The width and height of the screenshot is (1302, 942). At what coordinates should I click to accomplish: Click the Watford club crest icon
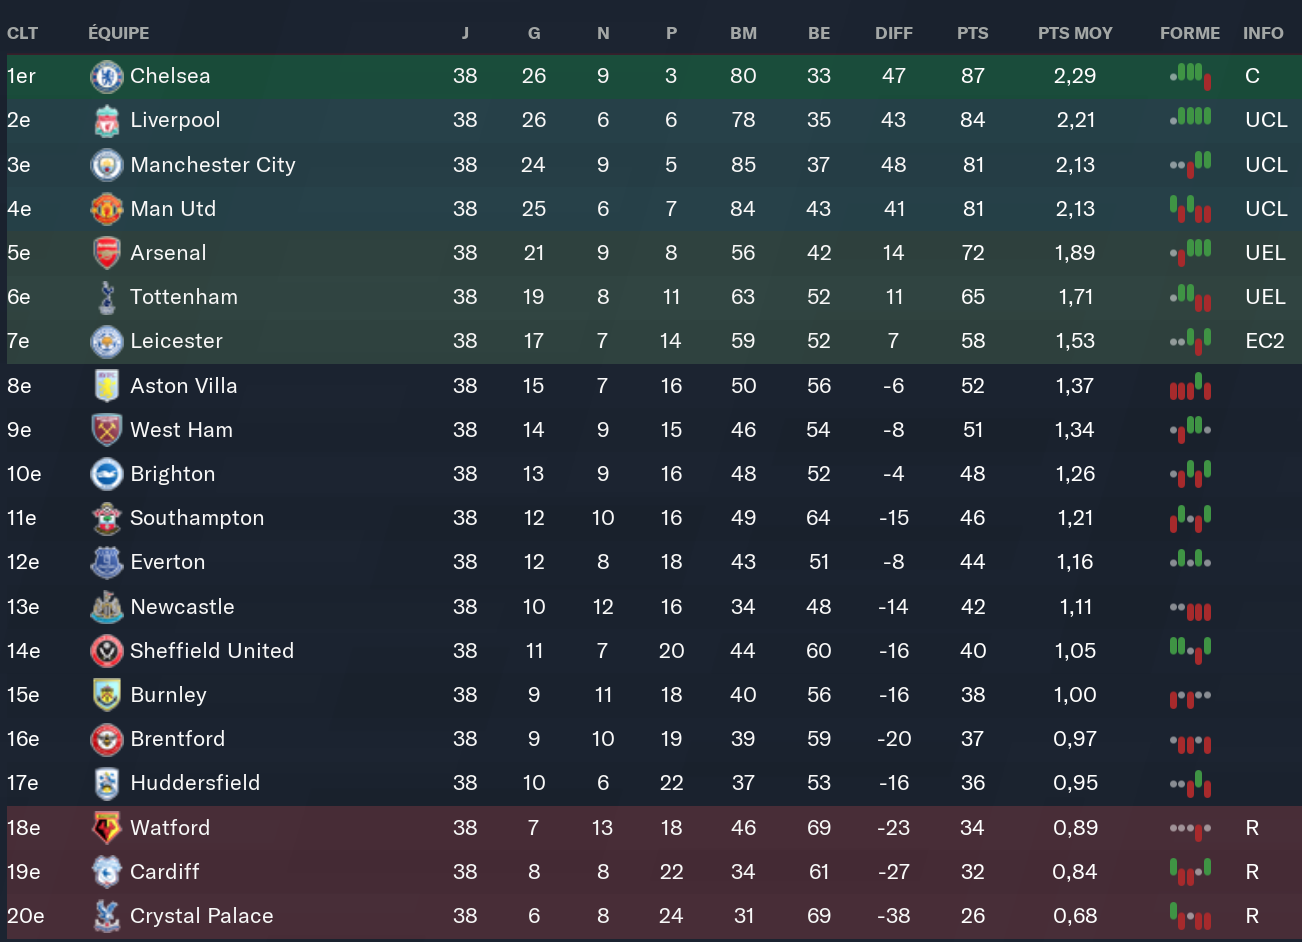[106, 828]
